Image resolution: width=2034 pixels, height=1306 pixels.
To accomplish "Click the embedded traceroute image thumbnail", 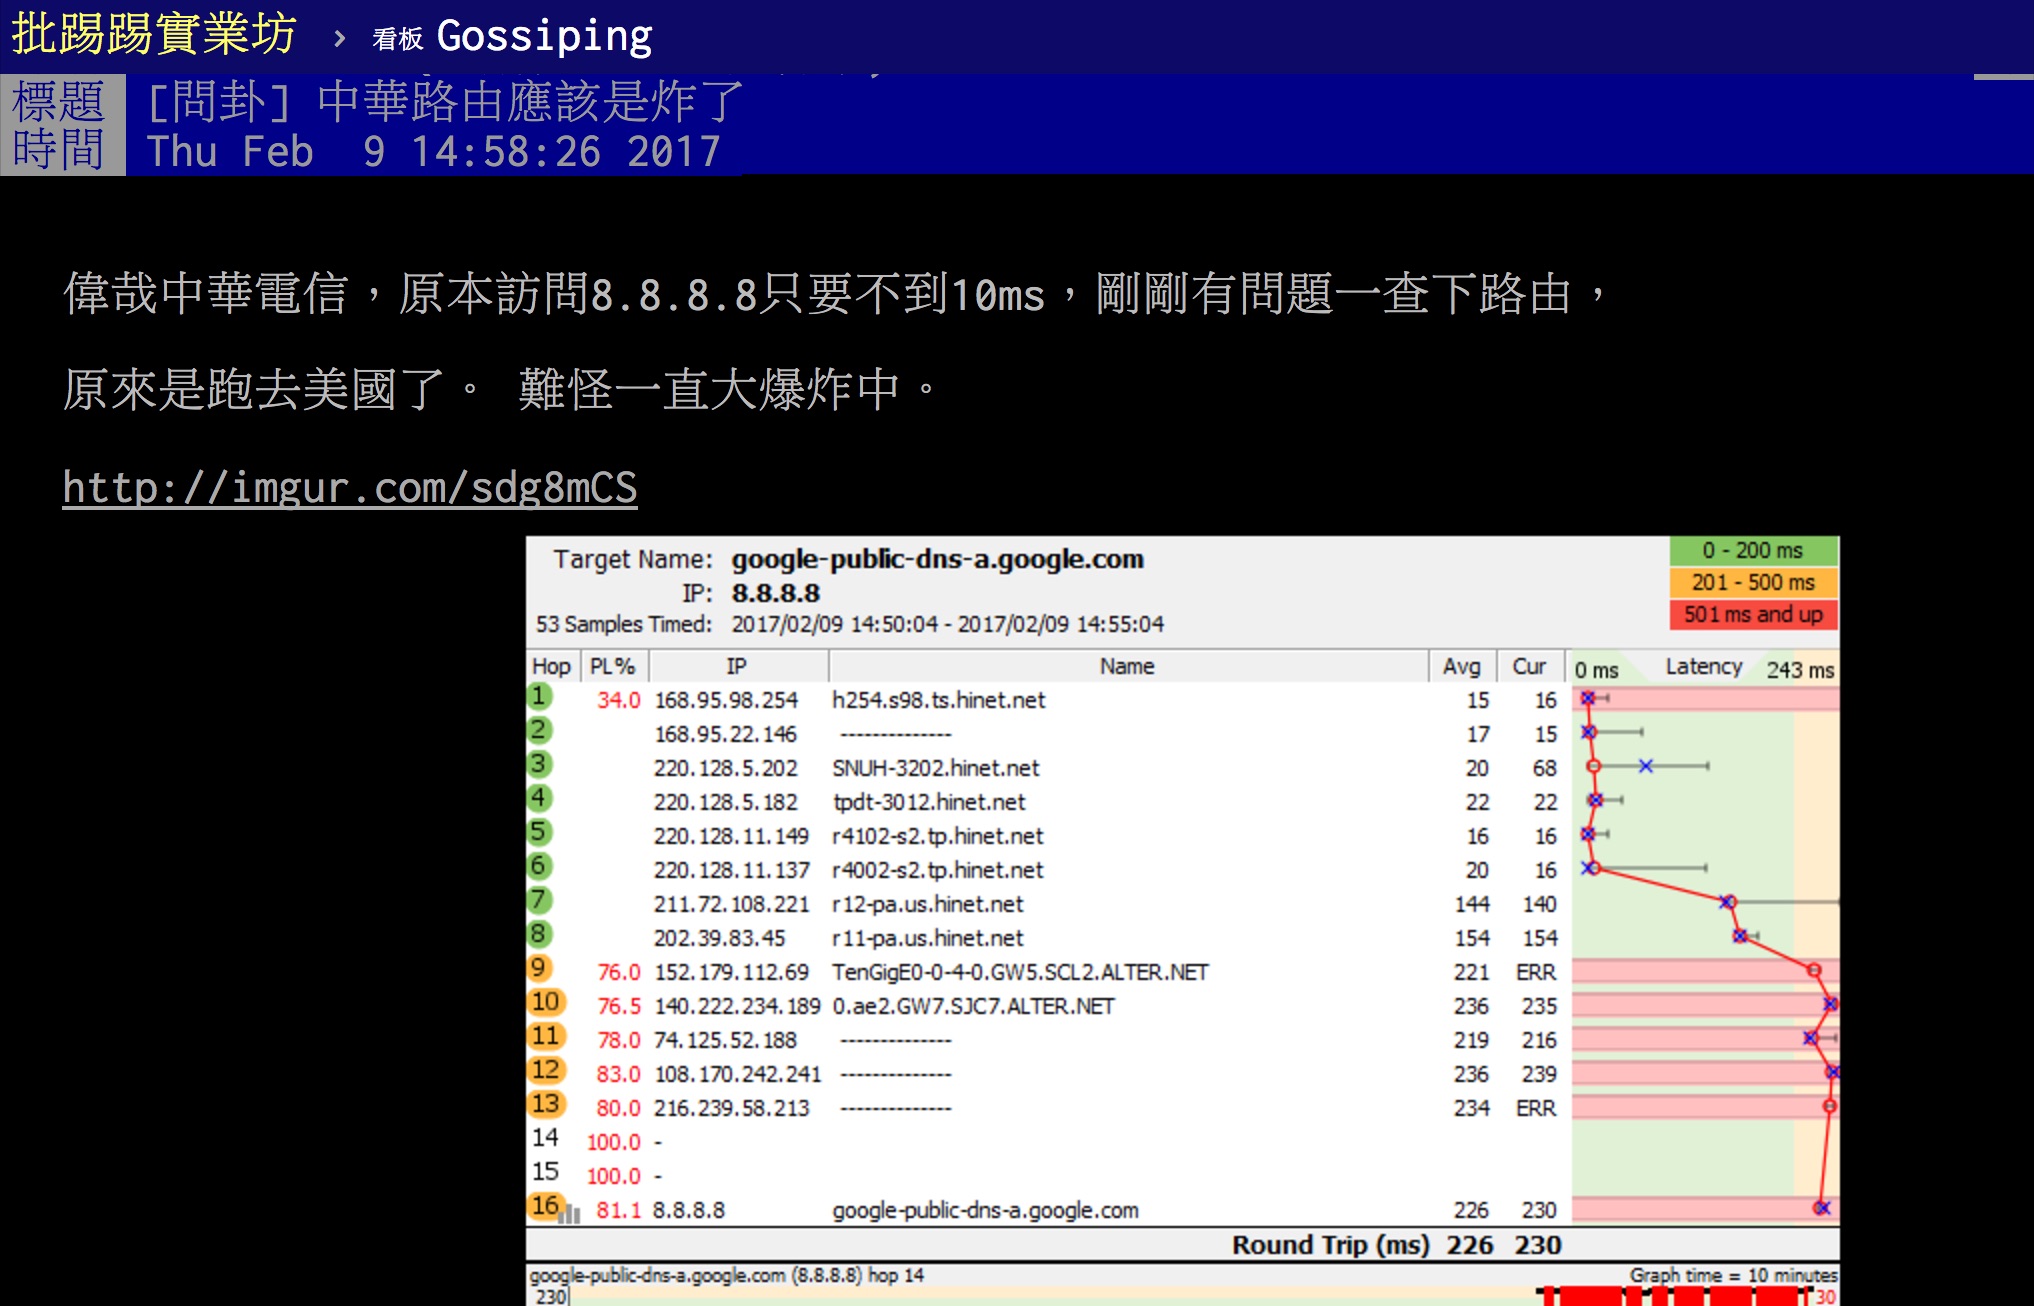I will [1183, 920].
